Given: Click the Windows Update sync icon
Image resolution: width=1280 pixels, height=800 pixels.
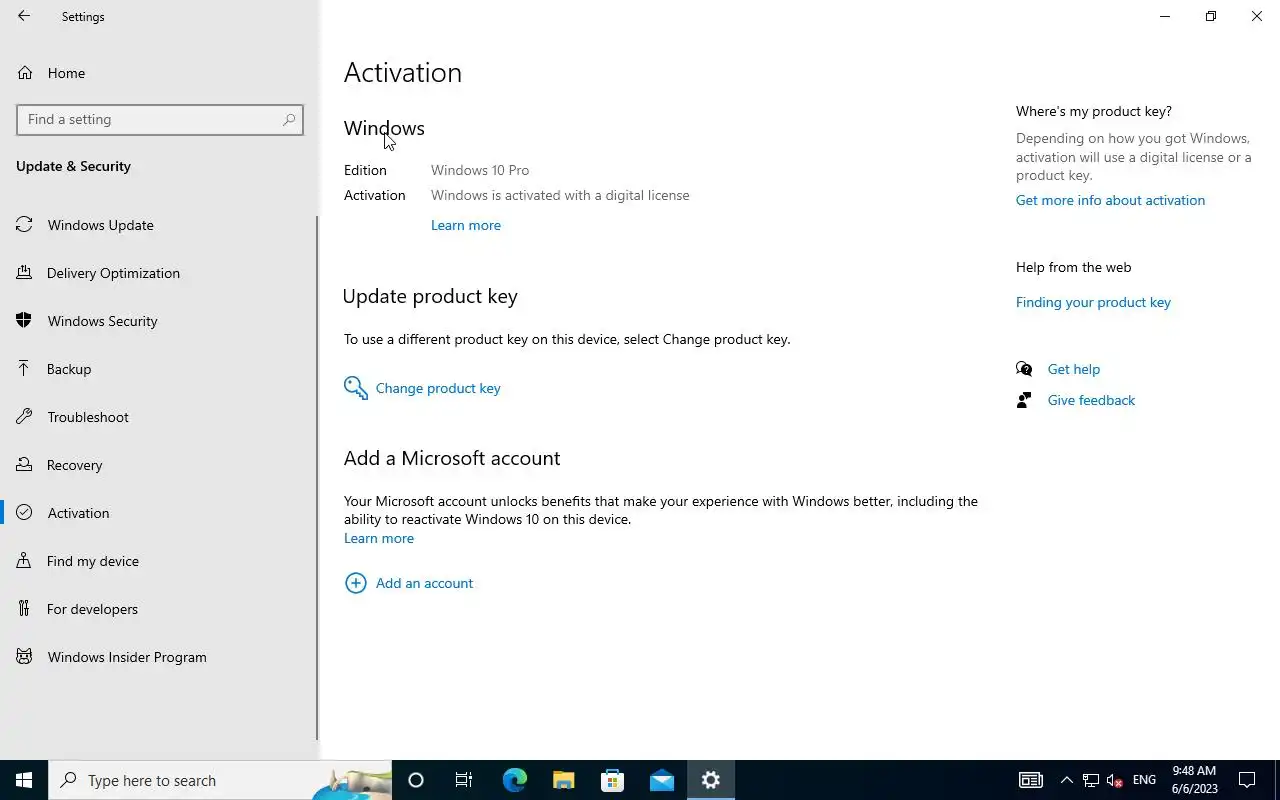Looking at the screenshot, I should coord(24,225).
